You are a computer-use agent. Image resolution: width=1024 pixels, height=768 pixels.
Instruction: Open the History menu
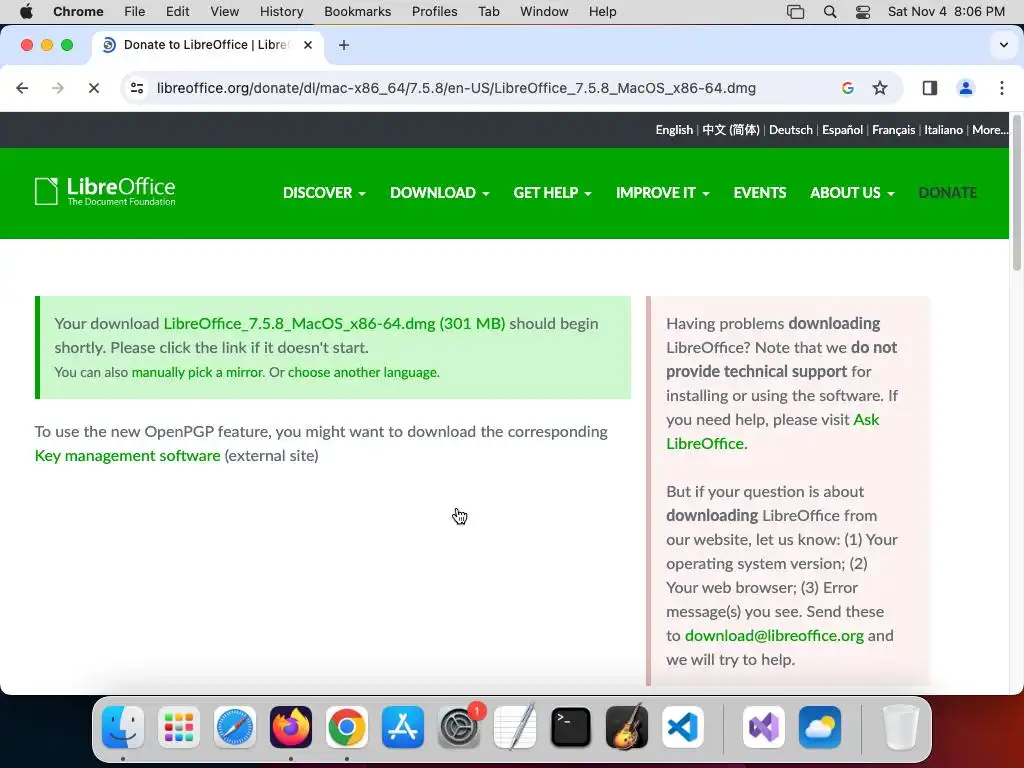coord(281,12)
